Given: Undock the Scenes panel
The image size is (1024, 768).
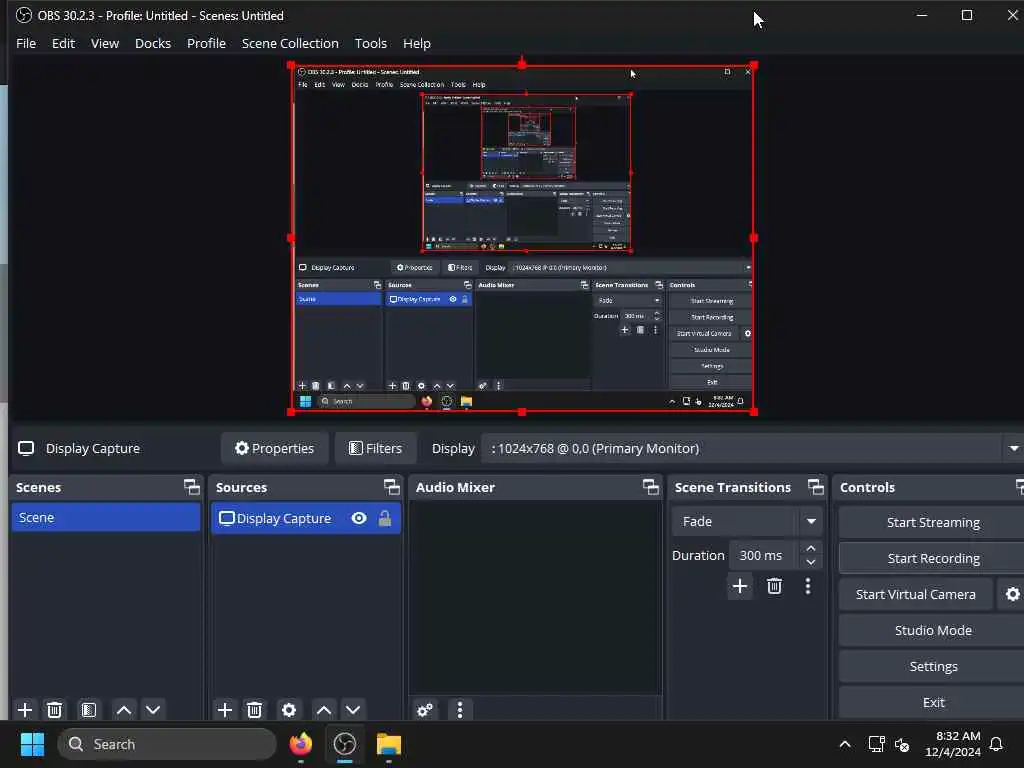Looking at the screenshot, I should [191, 487].
